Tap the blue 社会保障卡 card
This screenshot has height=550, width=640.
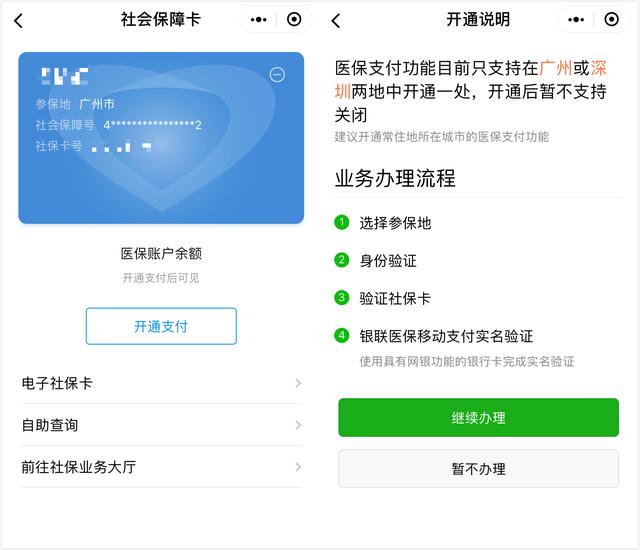click(x=161, y=138)
